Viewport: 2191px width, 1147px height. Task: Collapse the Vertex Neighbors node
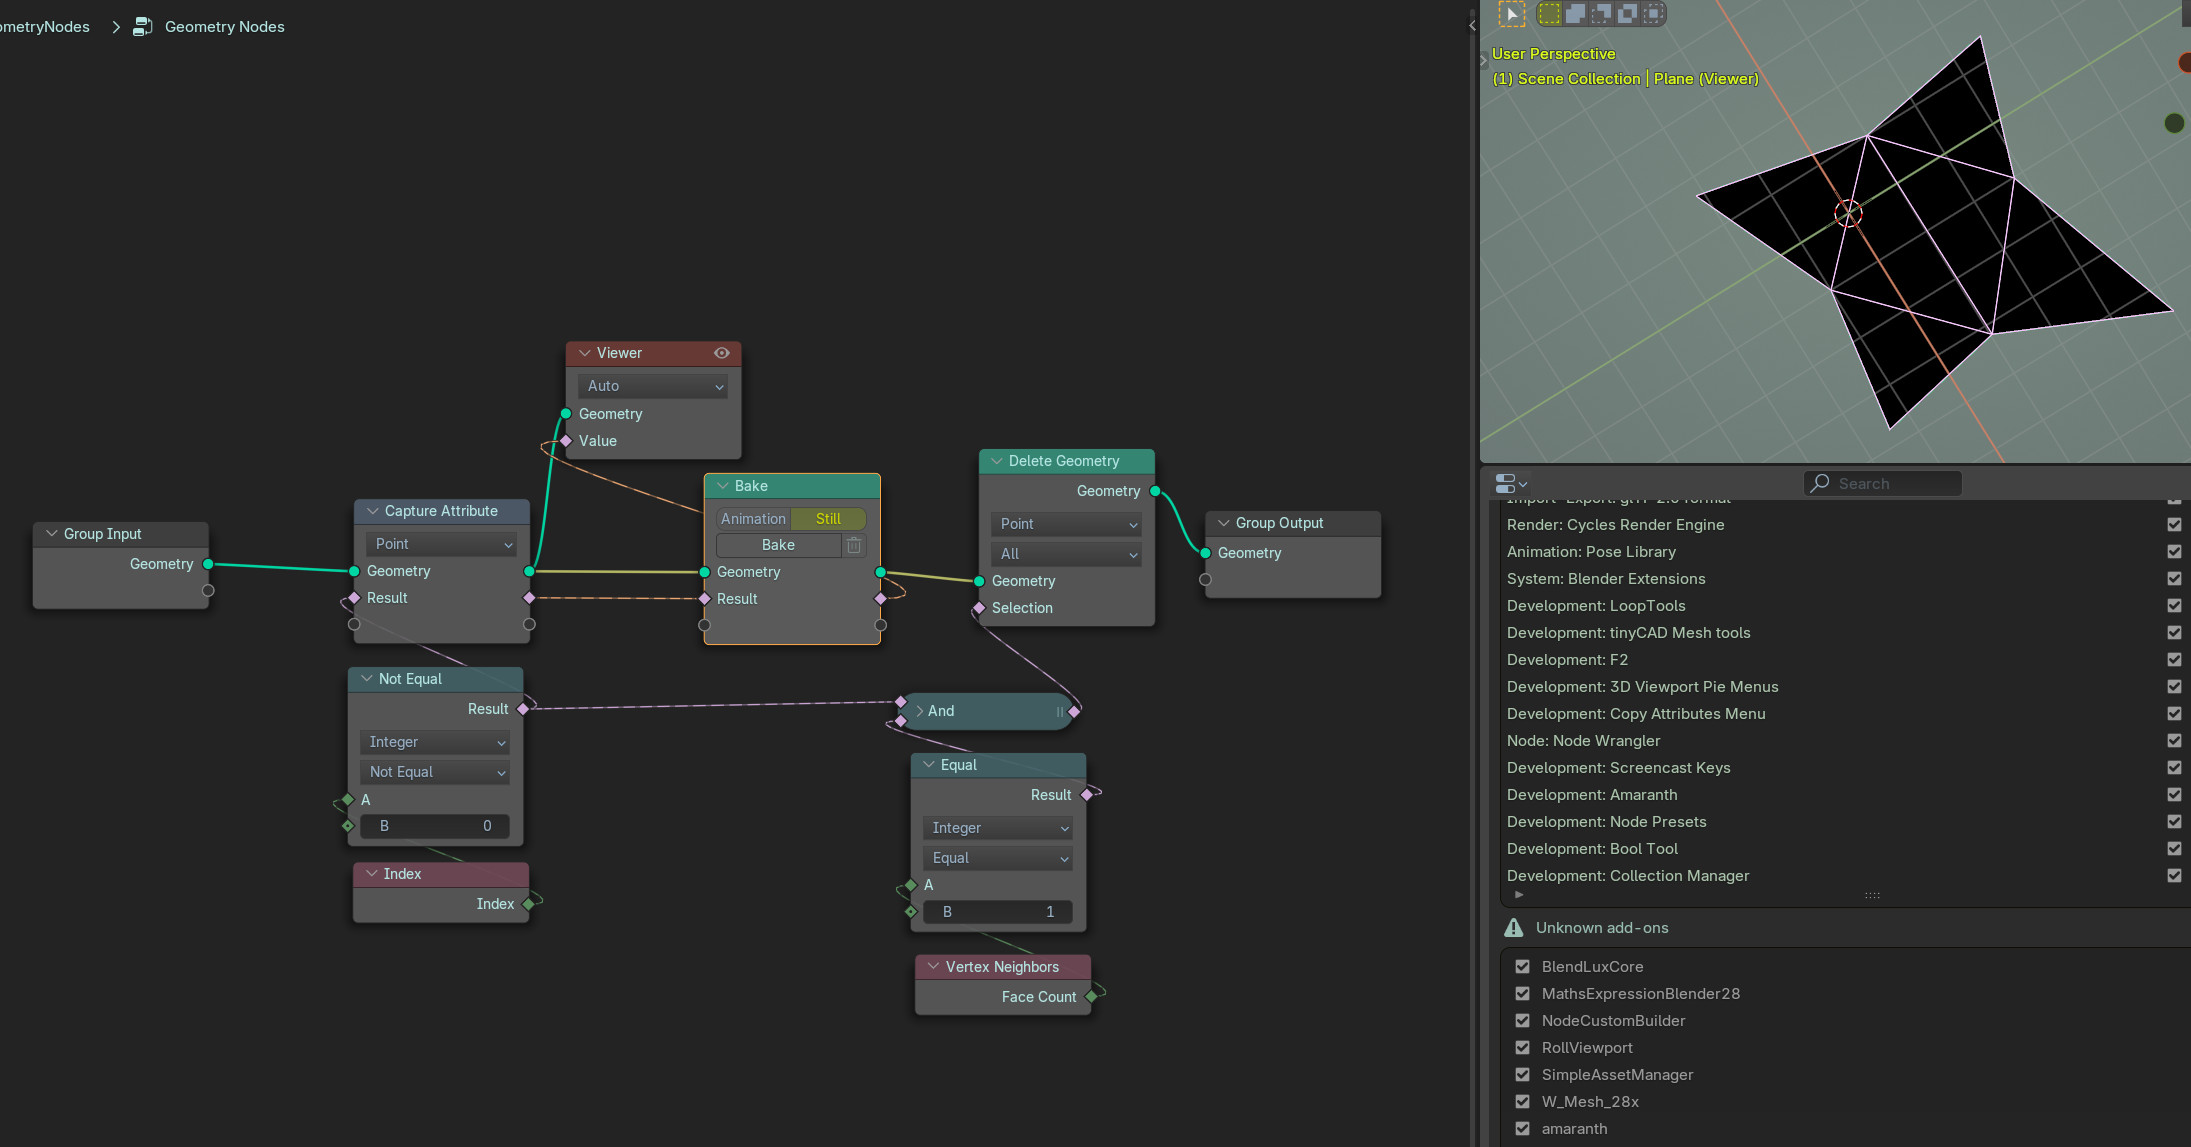pyautogui.click(x=933, y=967)
